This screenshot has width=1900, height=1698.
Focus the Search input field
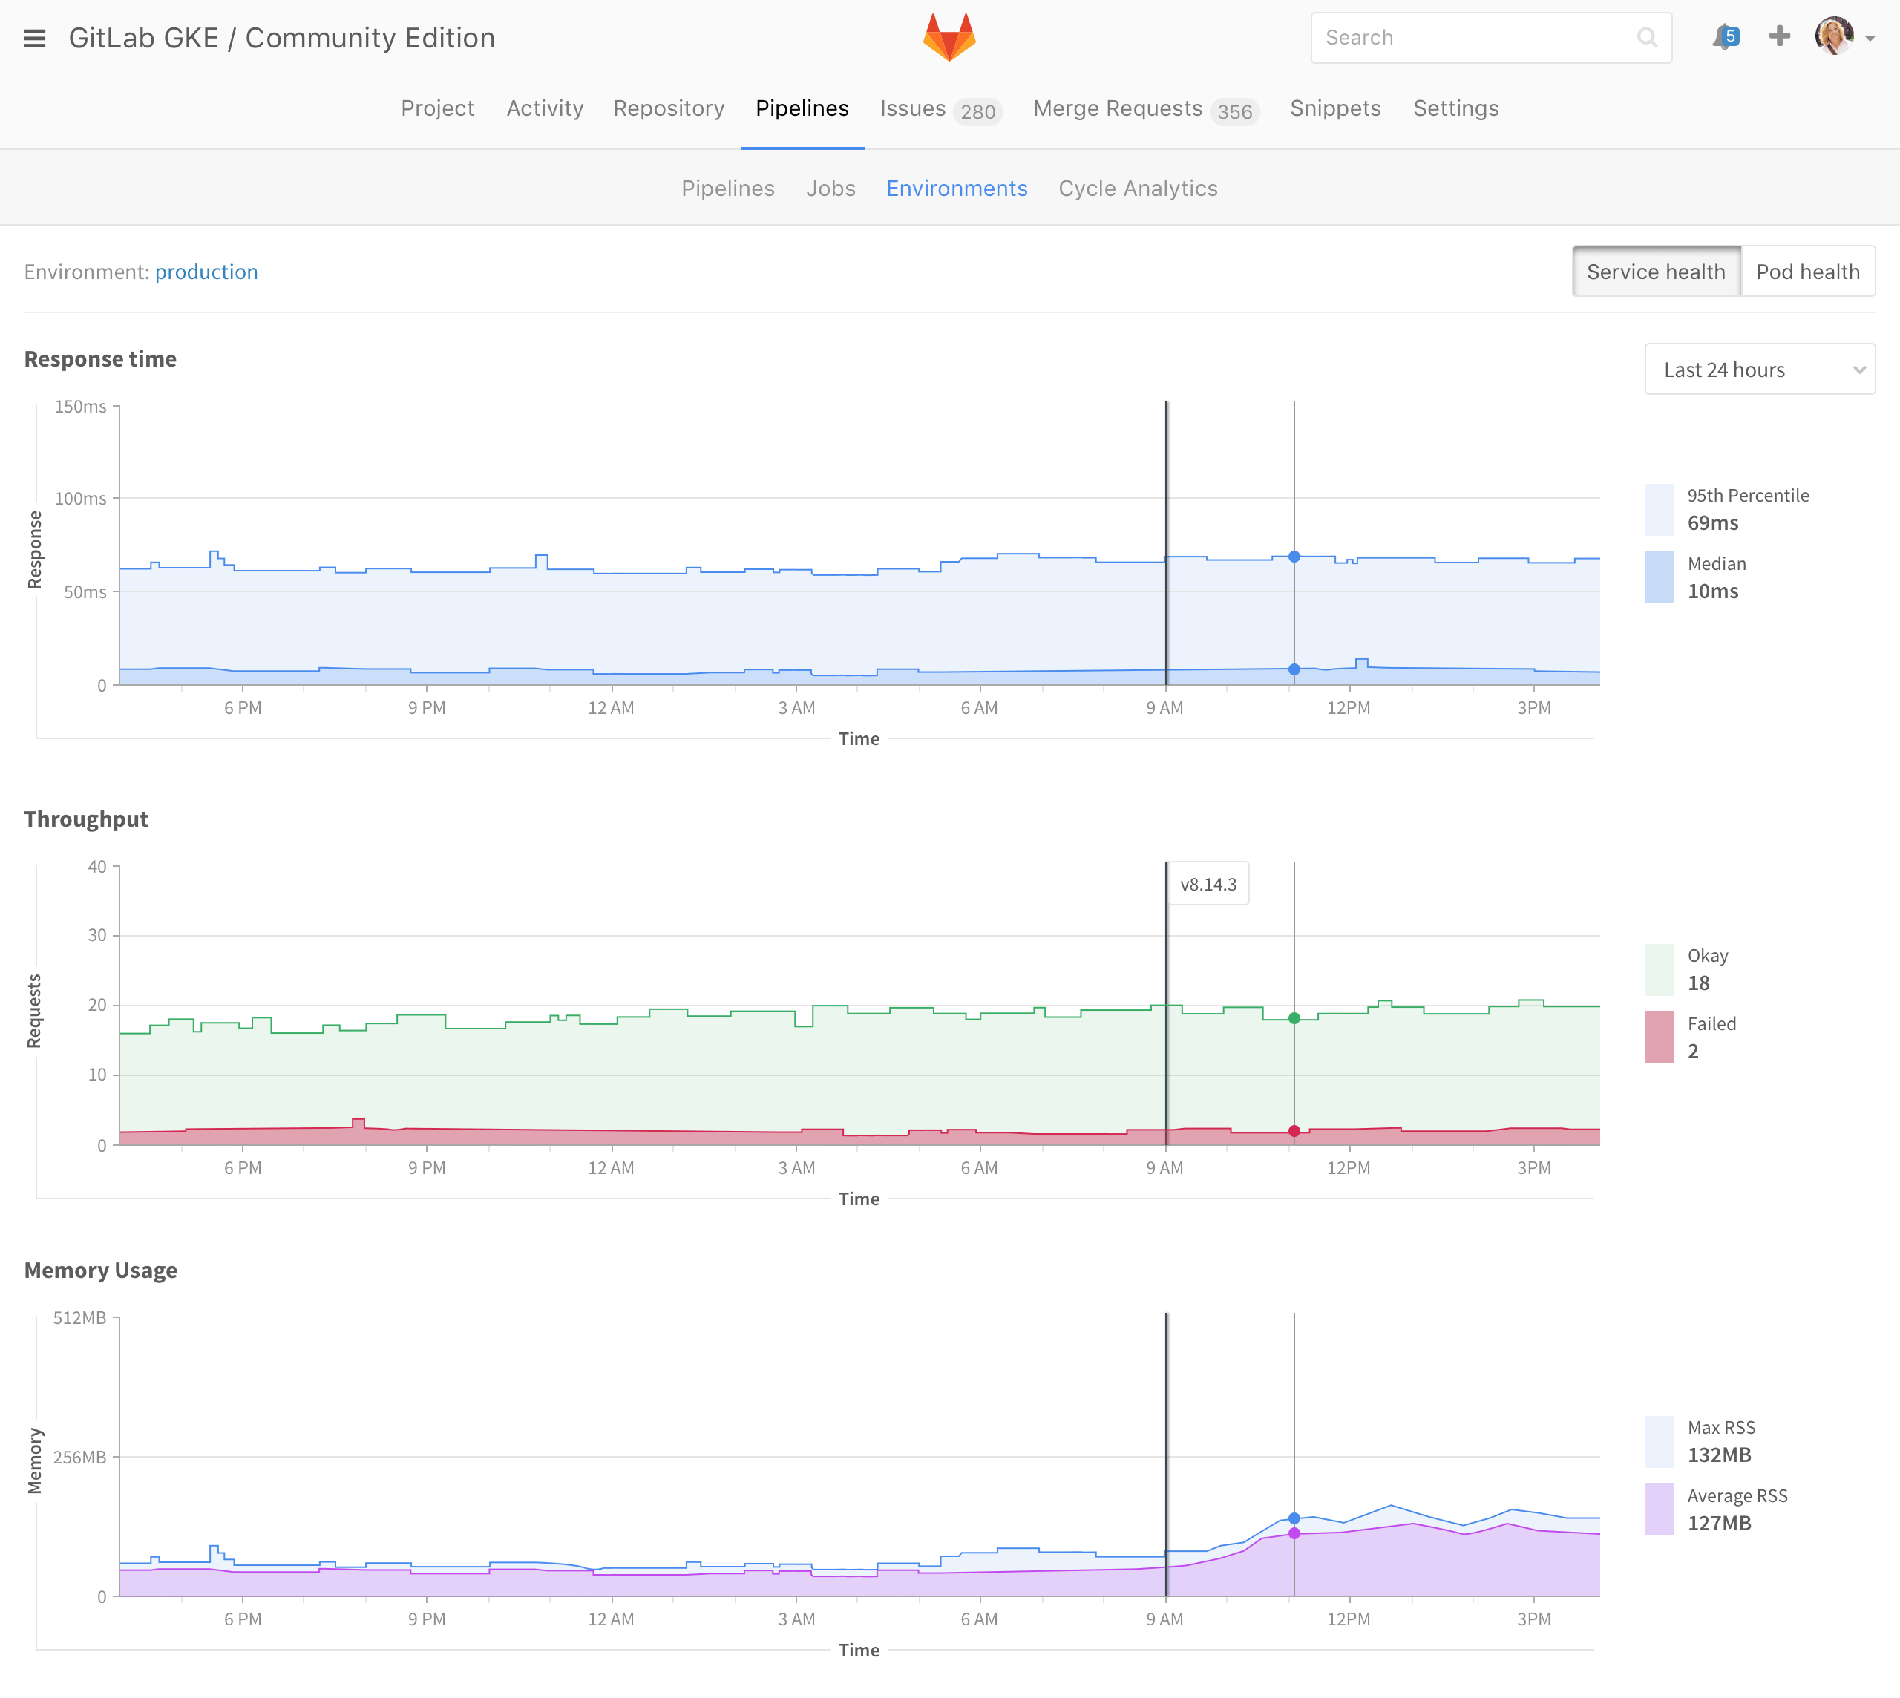[1475, 38]
